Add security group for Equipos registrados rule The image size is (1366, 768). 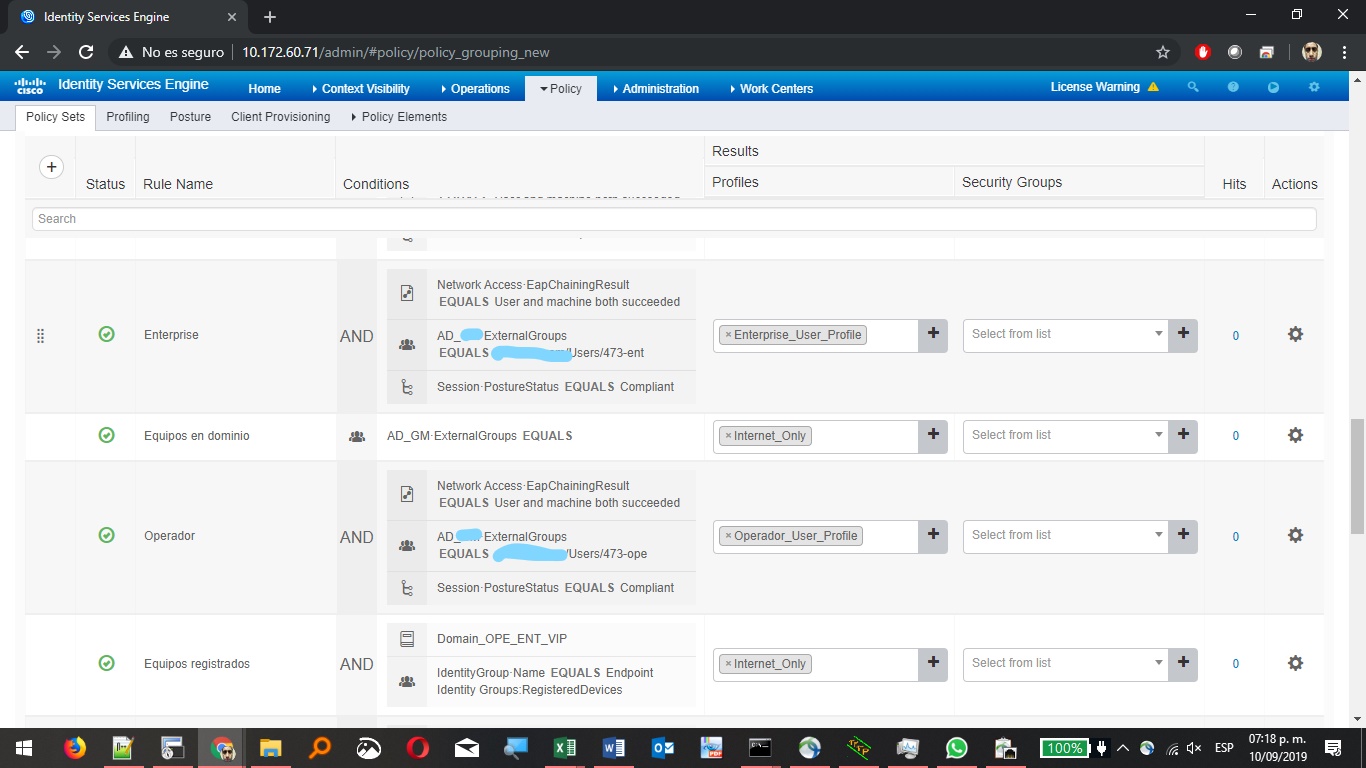[1183, 664]
